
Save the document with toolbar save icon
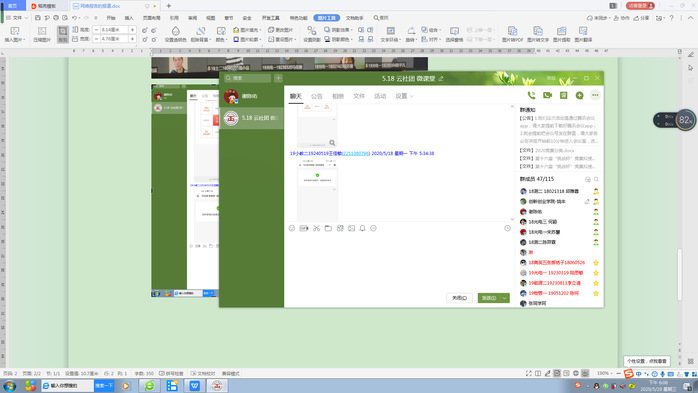pyautogui.click(x=38, y=18)
